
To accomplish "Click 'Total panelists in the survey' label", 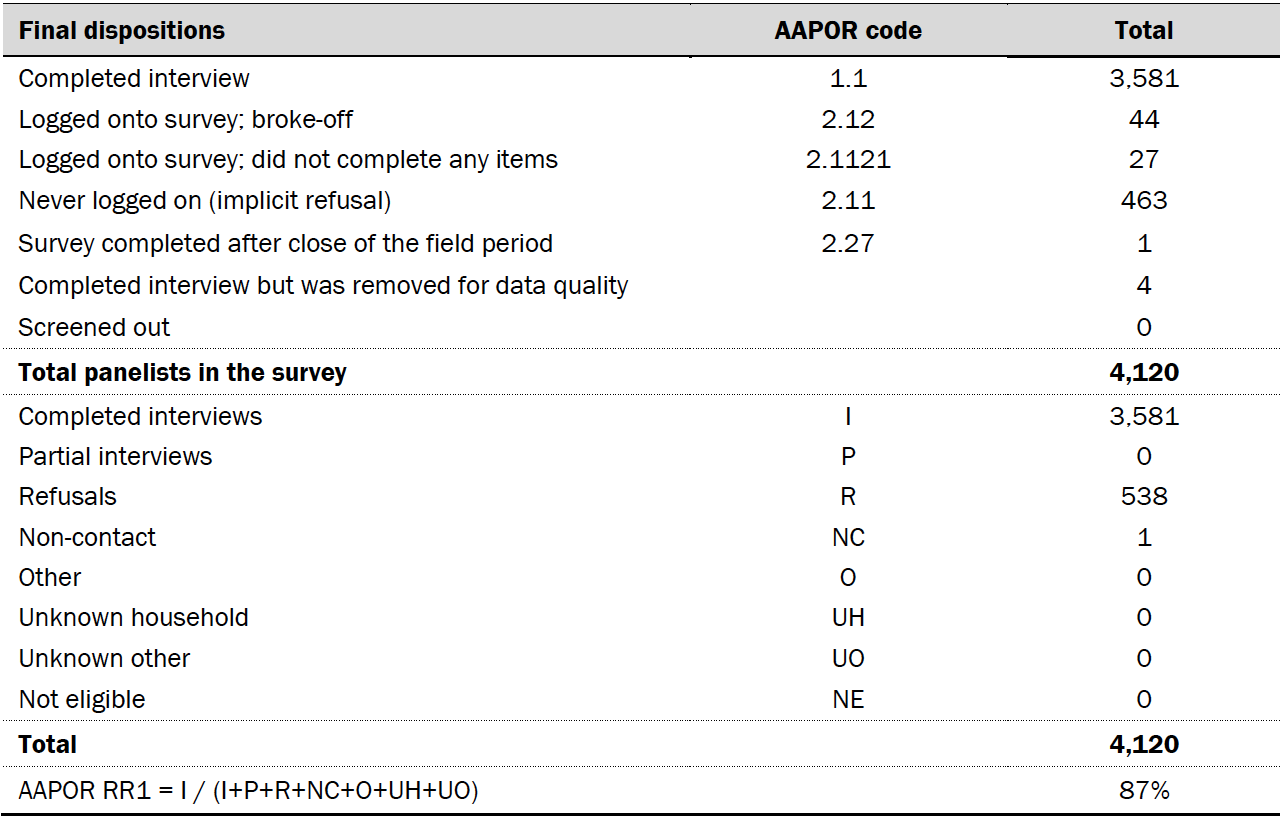I will tap(183, 372).
